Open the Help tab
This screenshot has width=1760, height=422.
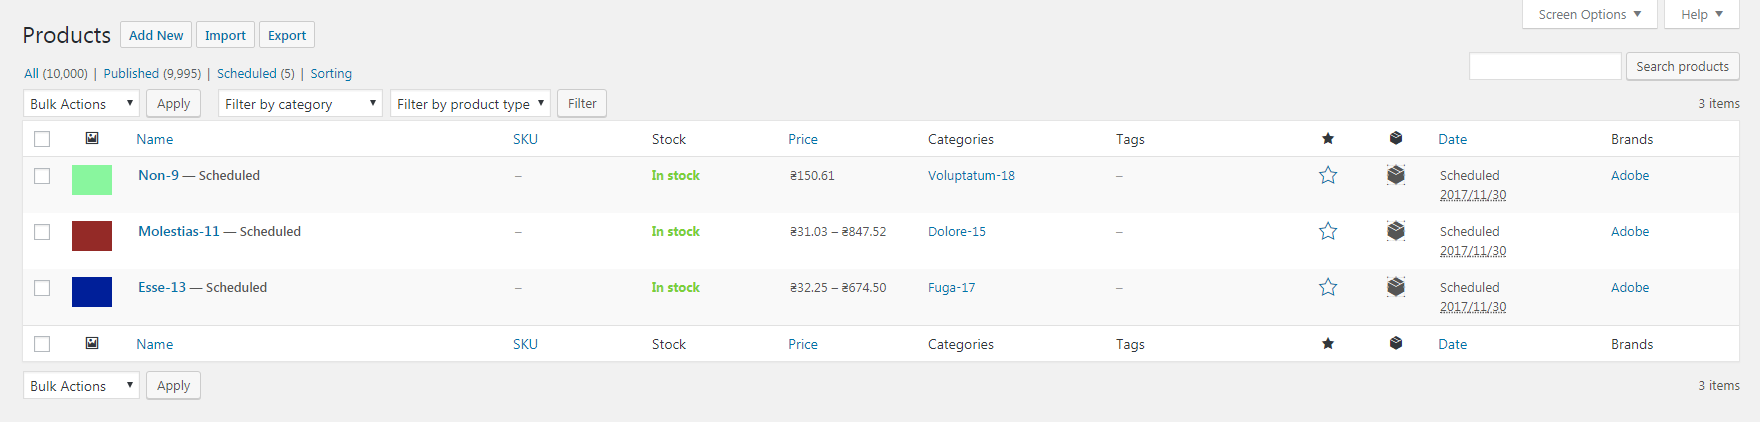click(x=1702, y=14)
